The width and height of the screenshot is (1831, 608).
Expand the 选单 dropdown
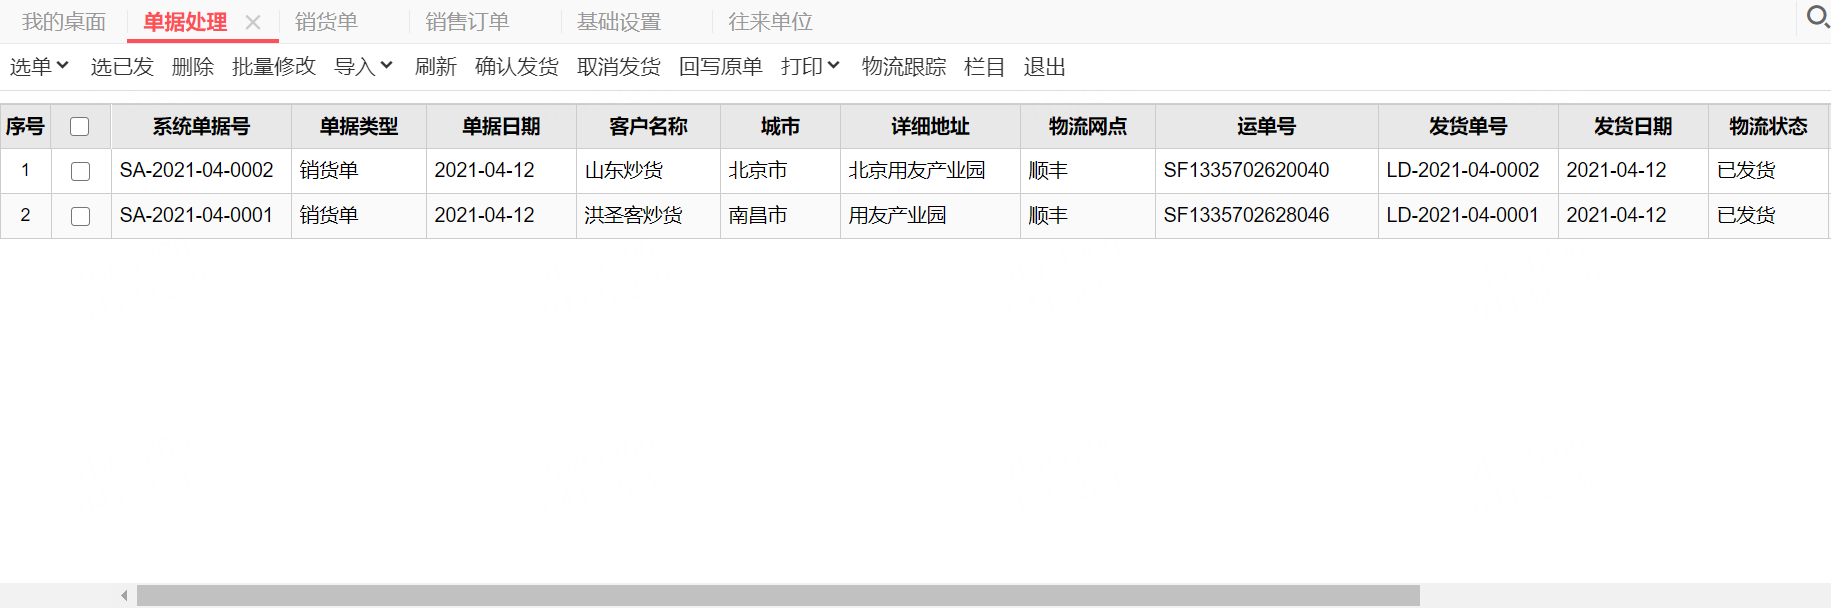(x=39, y=67)
